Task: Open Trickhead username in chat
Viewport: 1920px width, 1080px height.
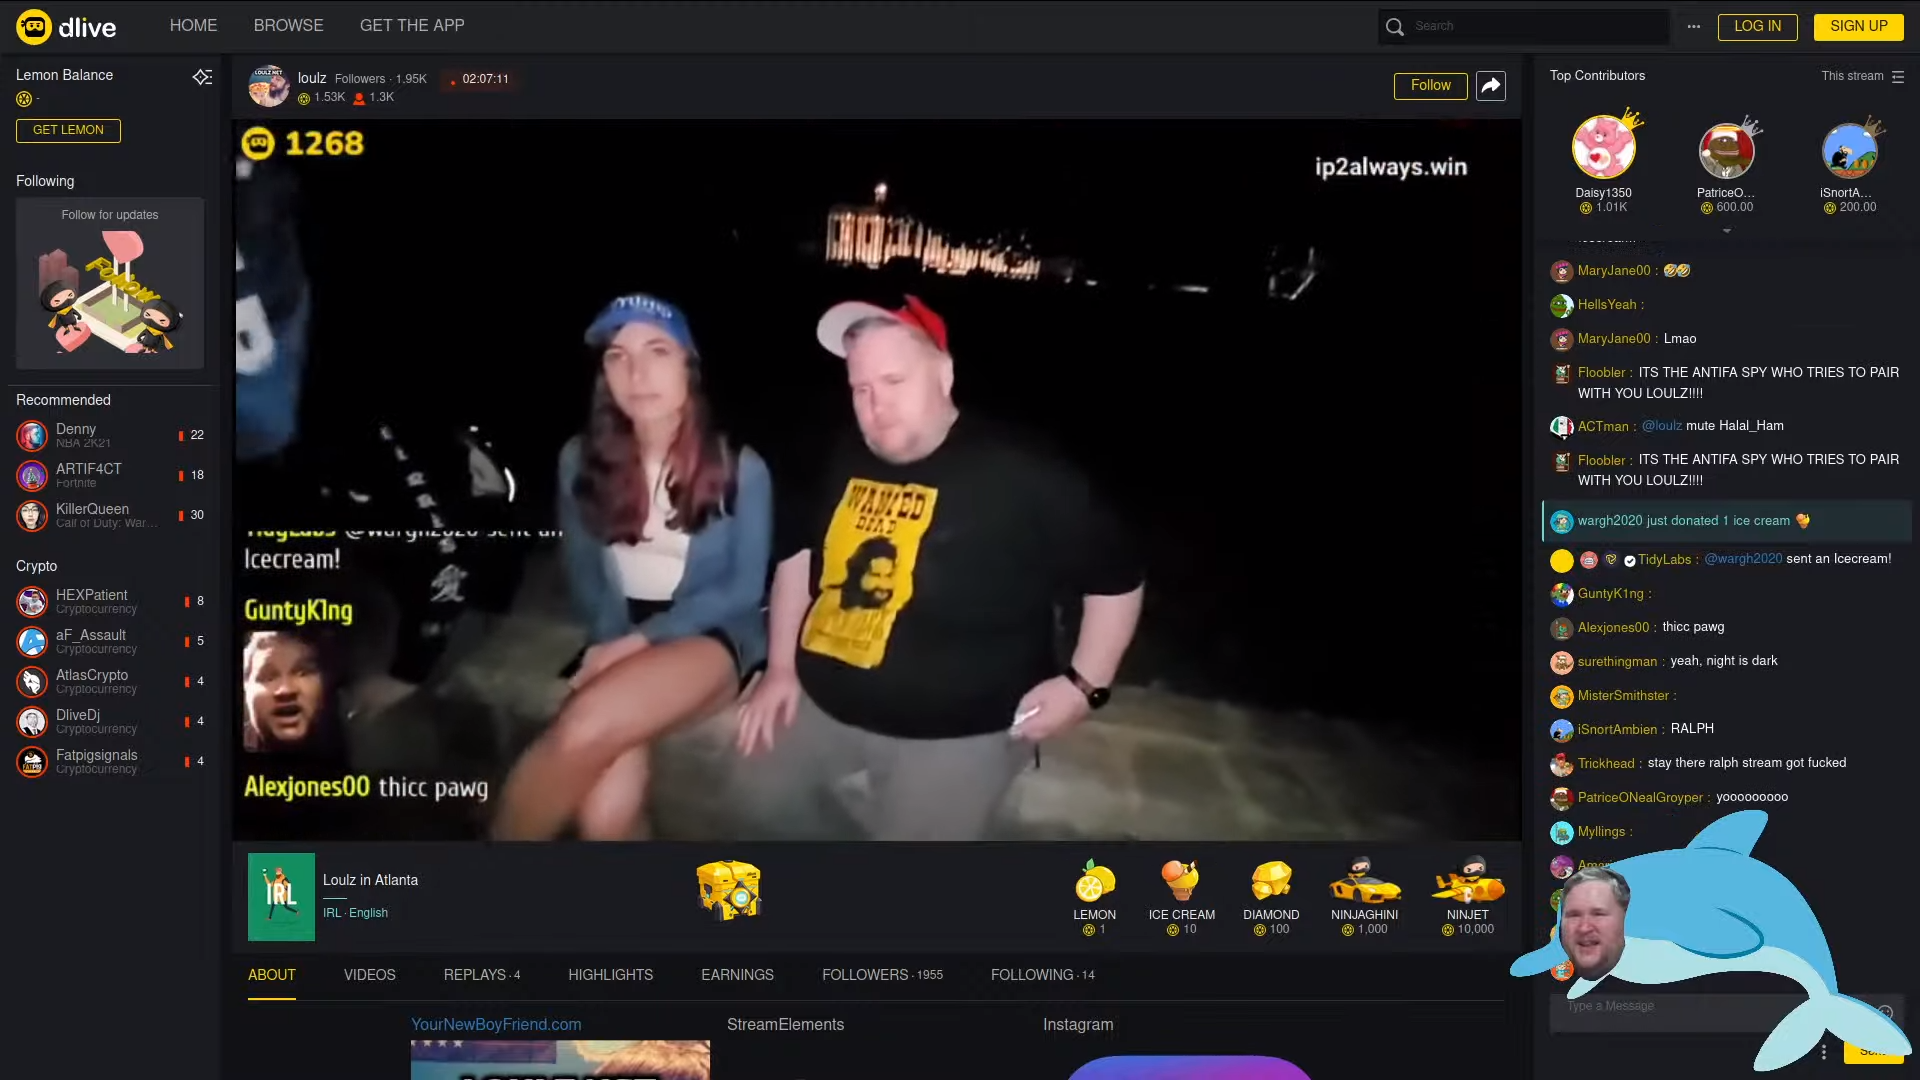Action: [1606, 764]
